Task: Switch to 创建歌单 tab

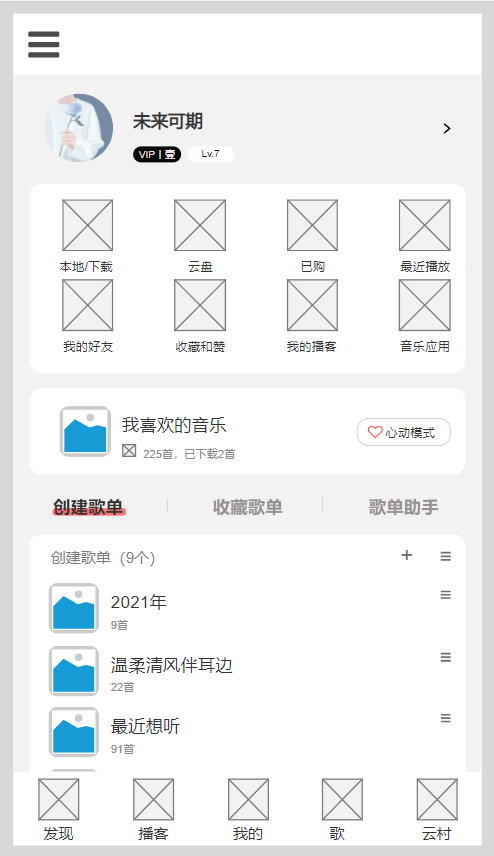Action: 88,507
